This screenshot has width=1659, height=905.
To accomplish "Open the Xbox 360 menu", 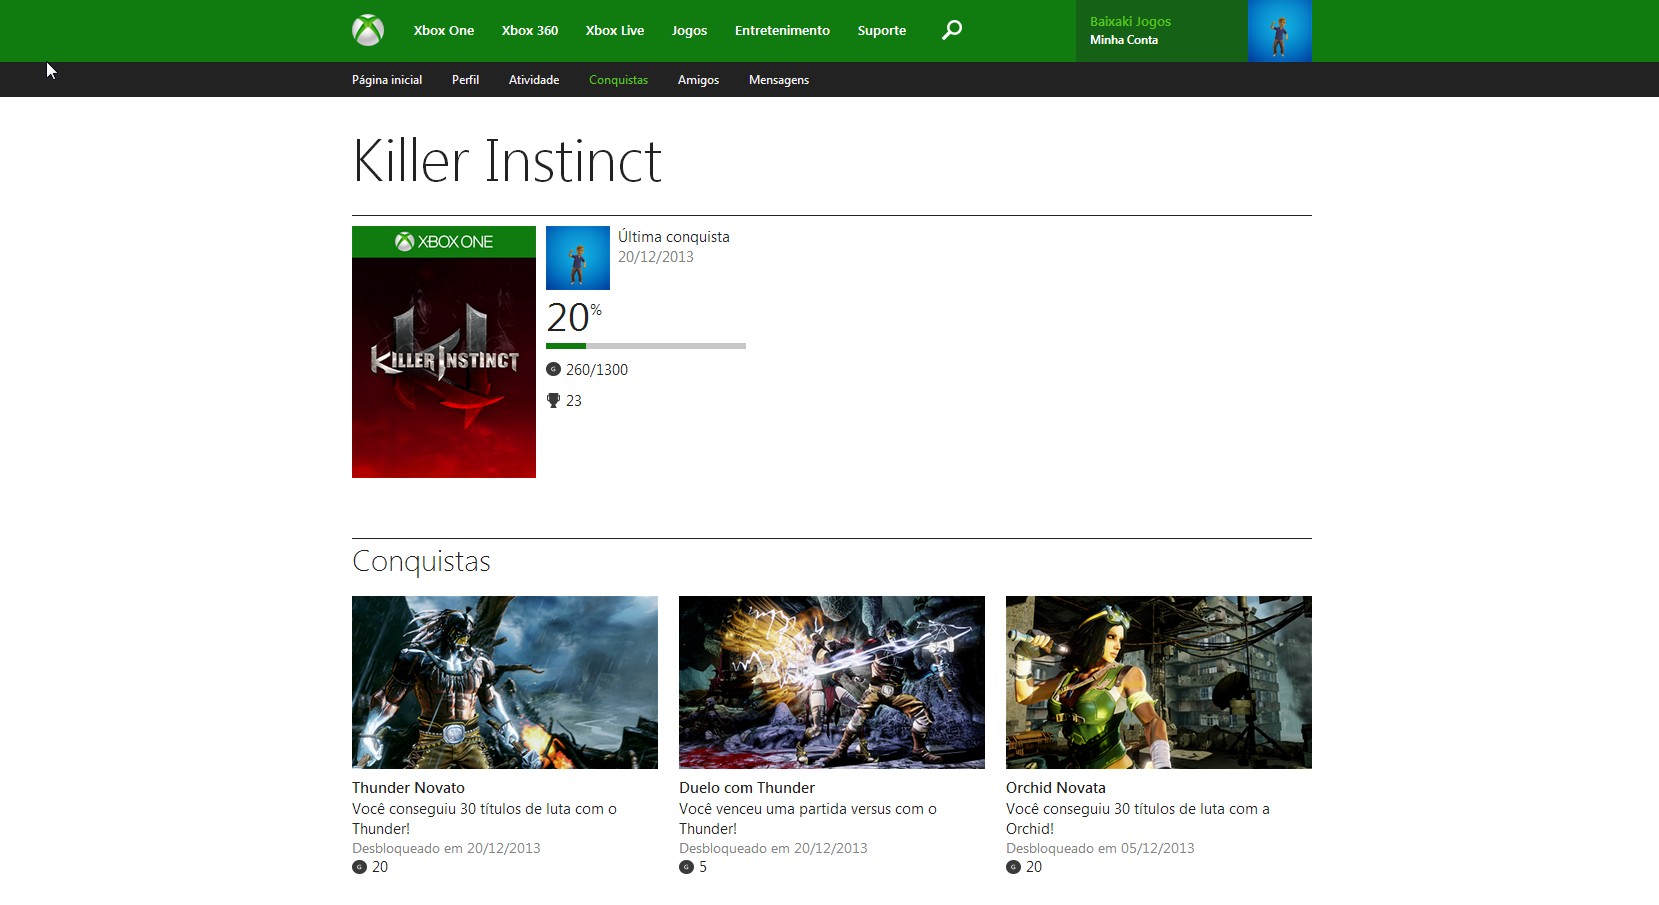I will click(x=530, y=30).
